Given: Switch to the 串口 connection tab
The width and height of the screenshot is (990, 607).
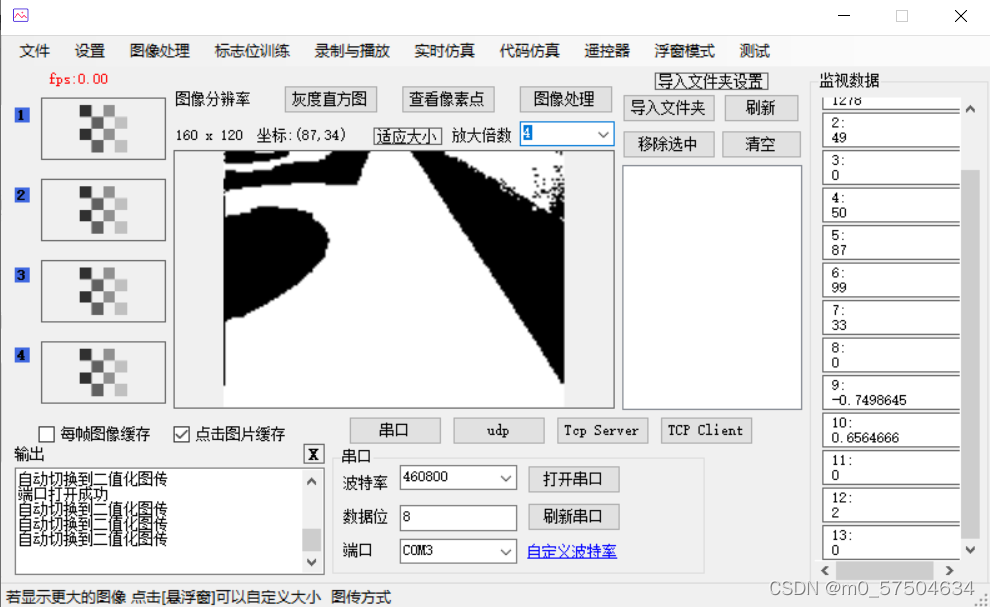Looking at the screenshot, I should point(395,431).
